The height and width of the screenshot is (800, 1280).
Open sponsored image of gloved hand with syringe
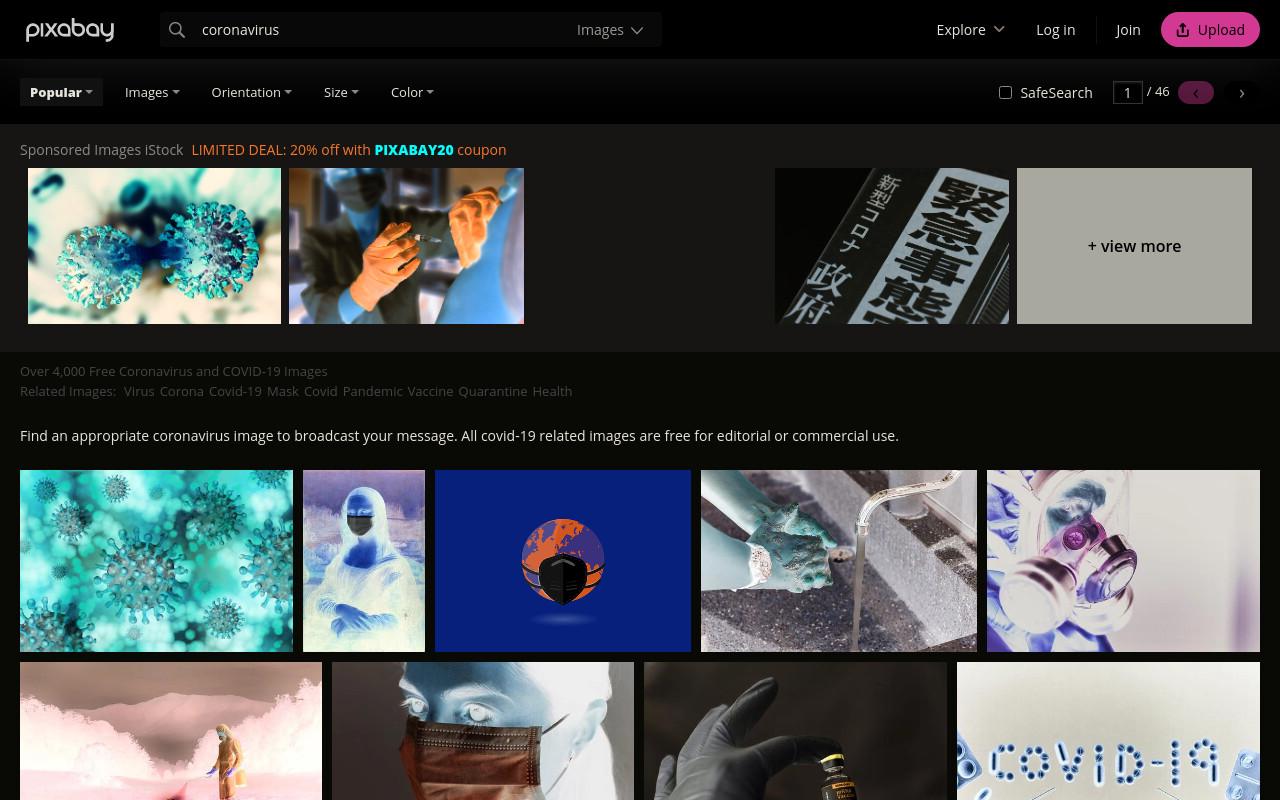(406, 246)
